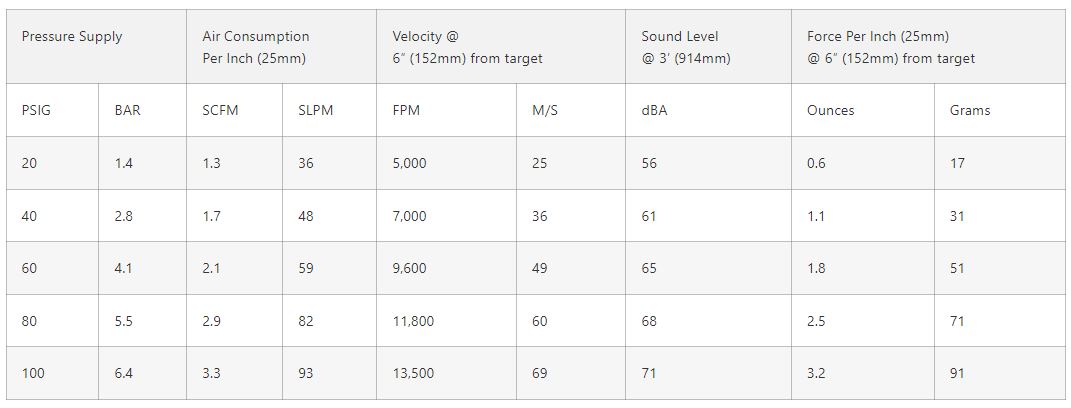
Task: Select the dBA column subheader
Action: point(654,110)
